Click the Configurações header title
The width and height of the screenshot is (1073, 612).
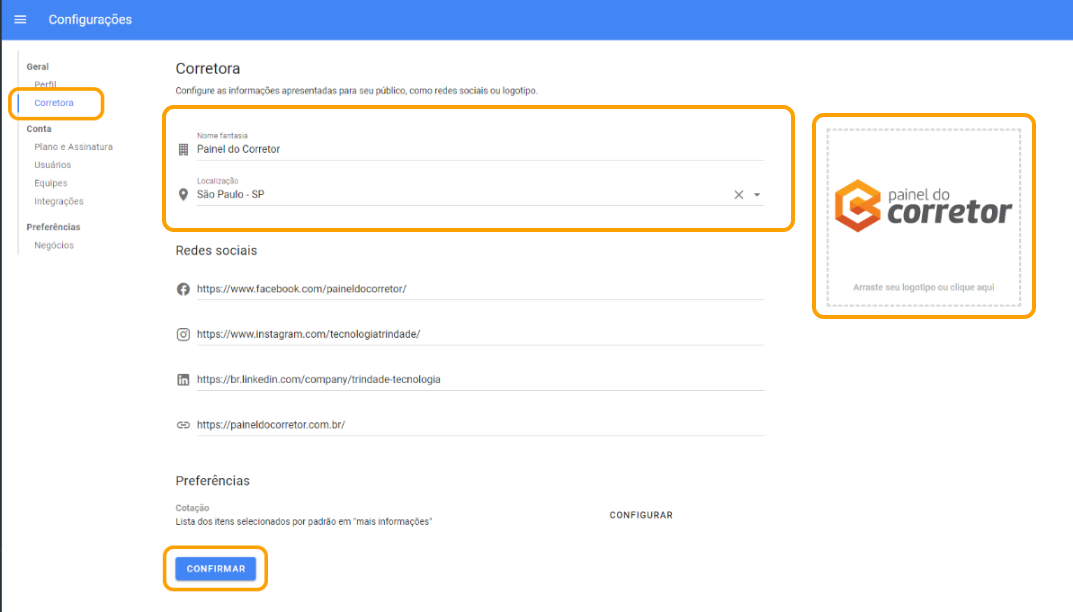point(90,20)
